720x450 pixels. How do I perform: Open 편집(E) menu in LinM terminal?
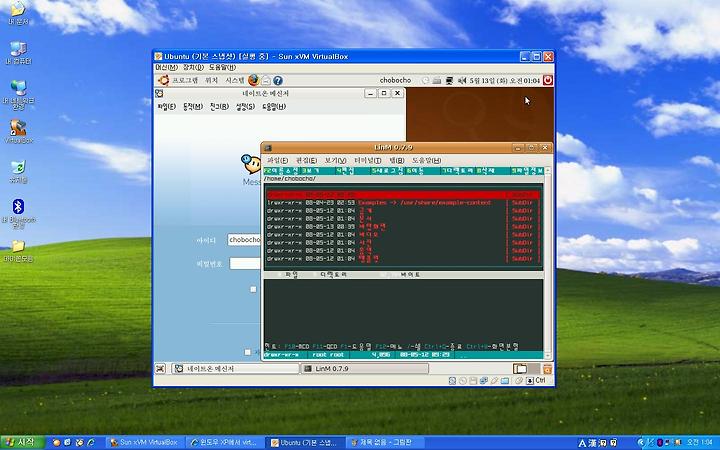click(x=306, y=160)
